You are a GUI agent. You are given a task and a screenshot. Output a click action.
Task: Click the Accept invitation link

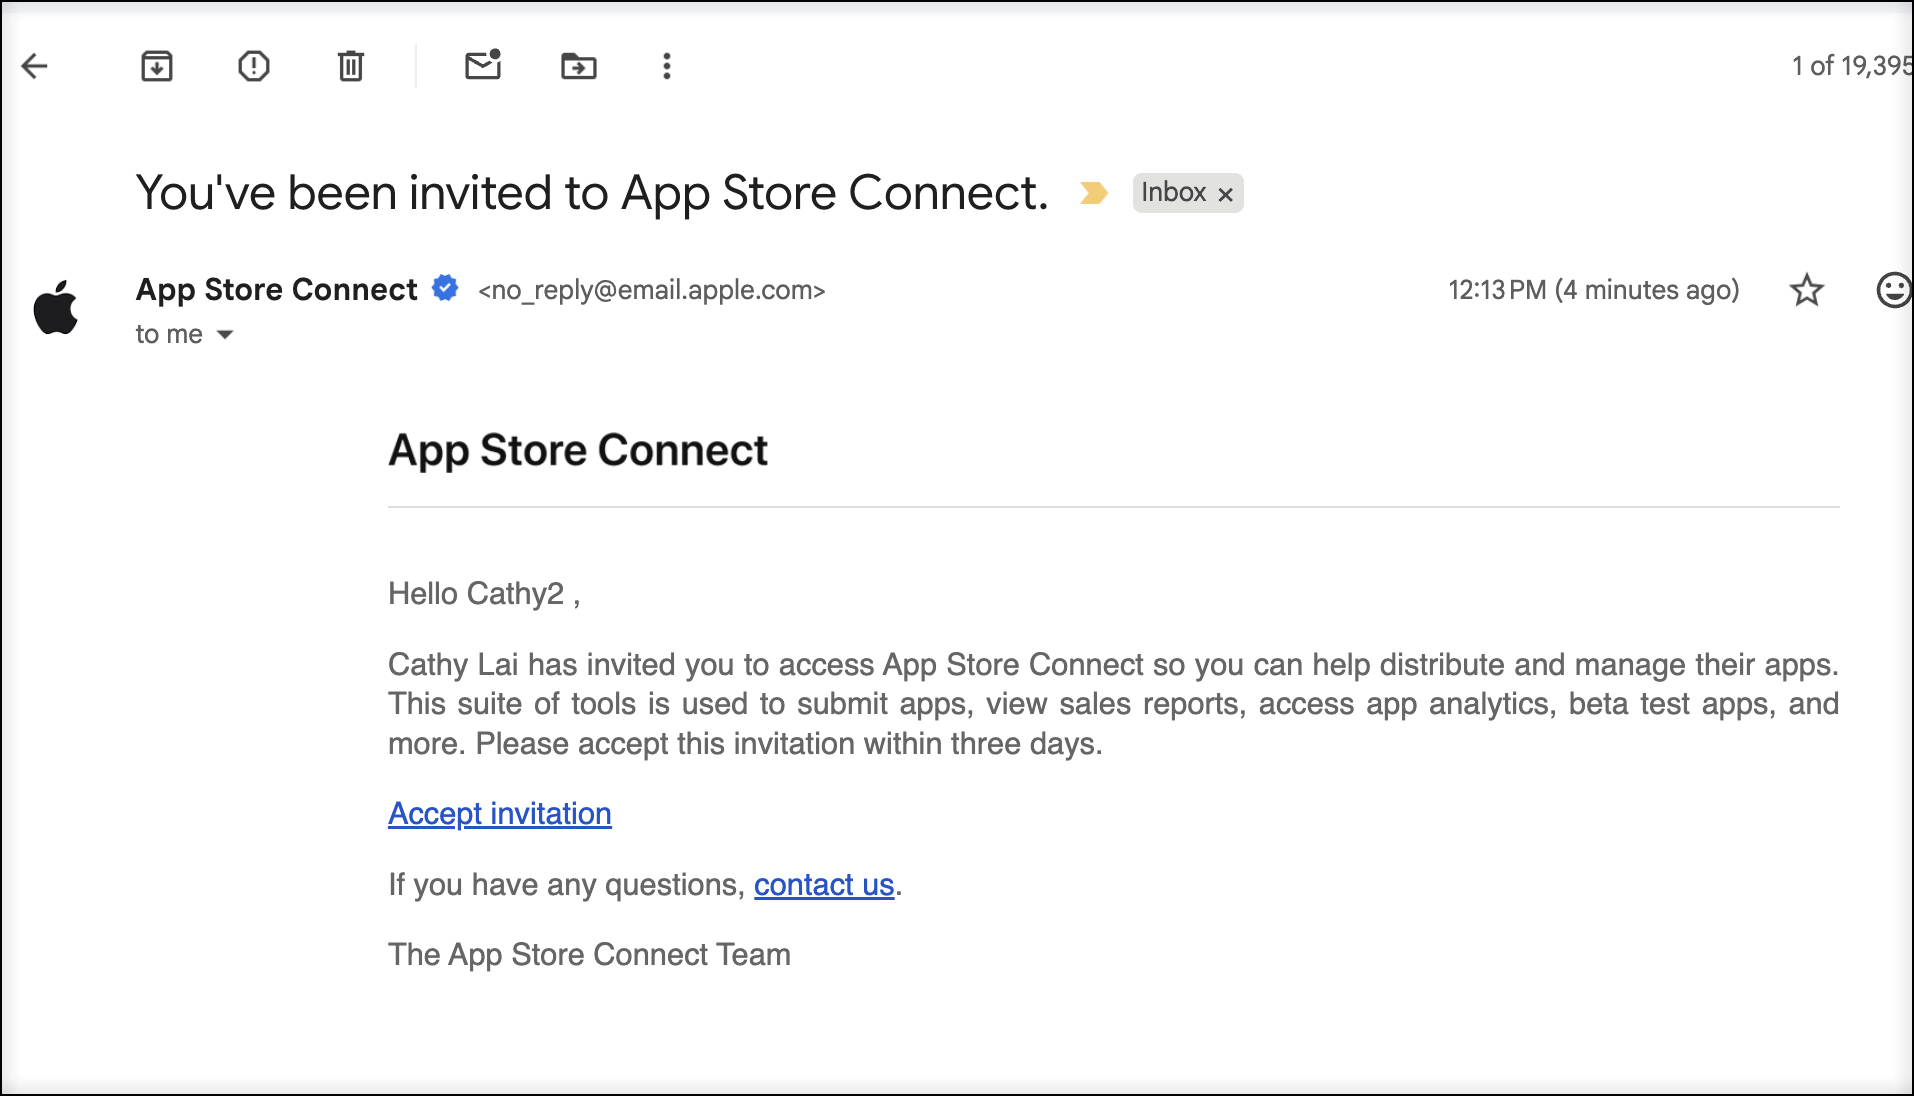(x=499, y=814)
